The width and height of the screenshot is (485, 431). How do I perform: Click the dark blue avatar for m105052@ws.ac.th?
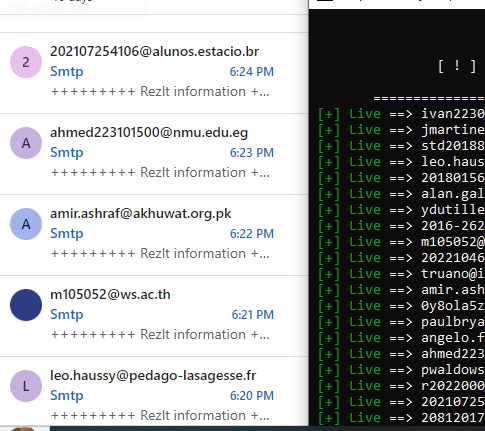point(26,305)
